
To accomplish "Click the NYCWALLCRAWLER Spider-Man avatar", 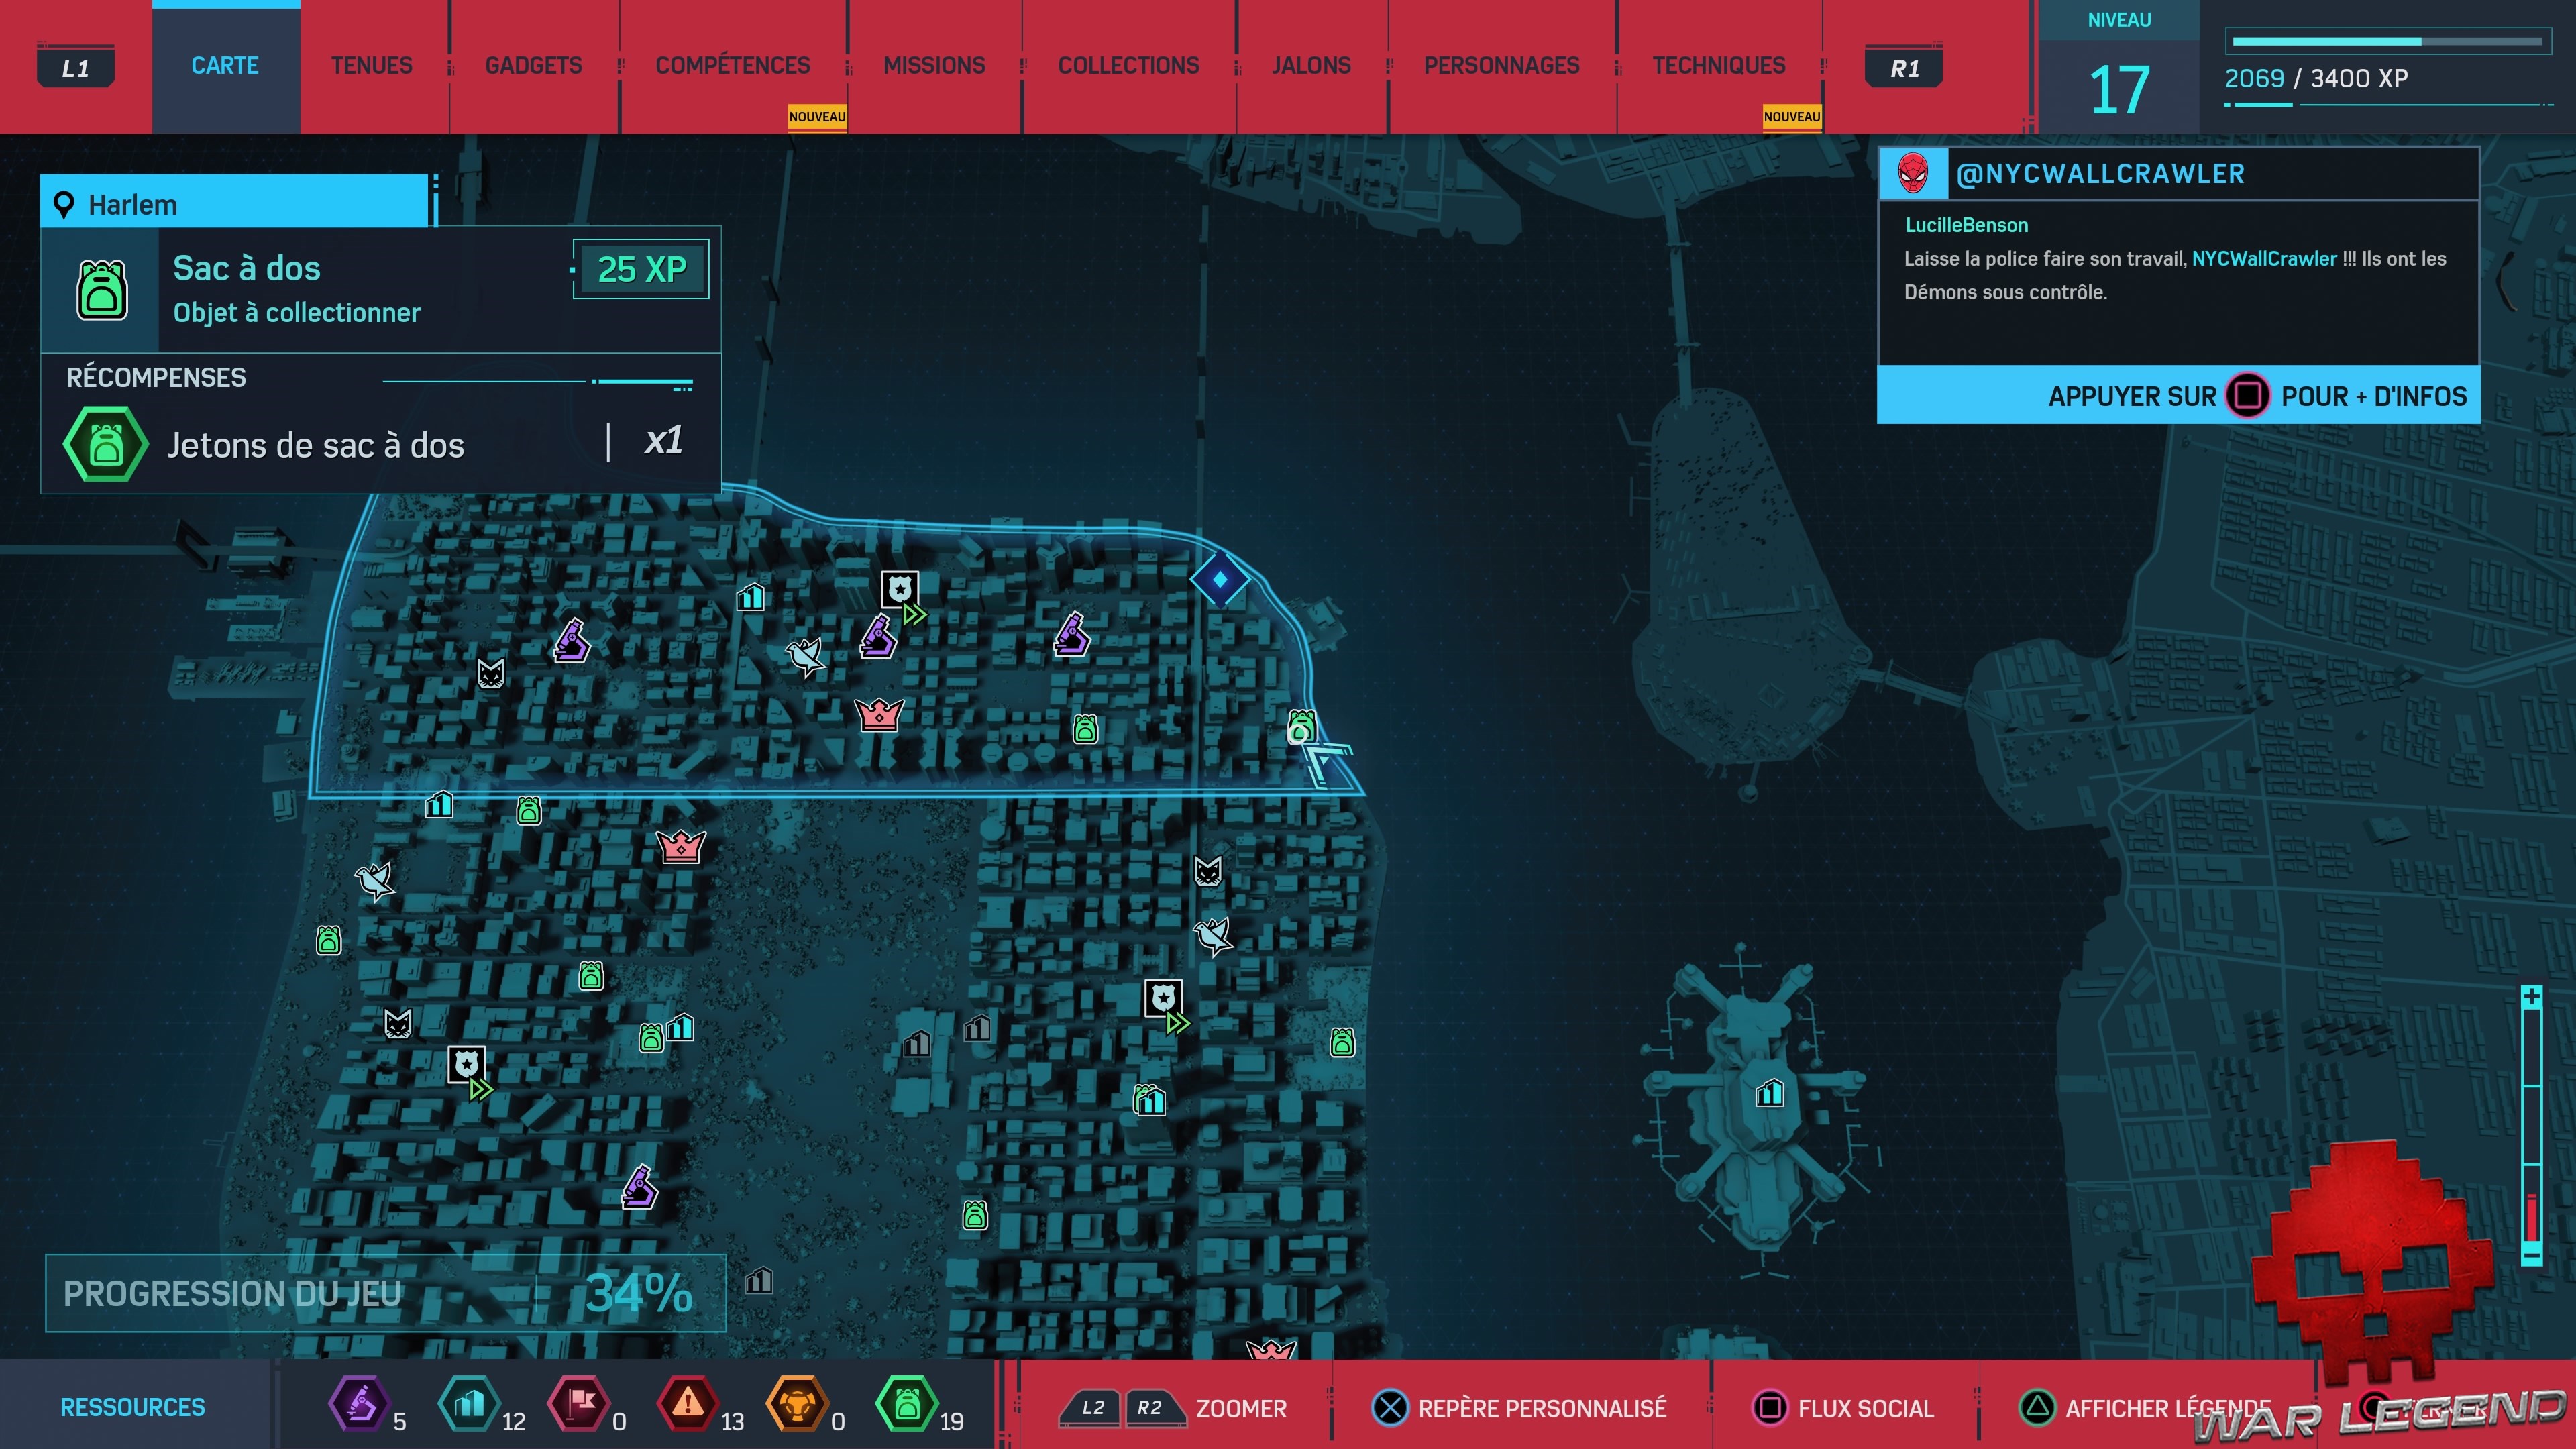I will [x=1913, y=174].
